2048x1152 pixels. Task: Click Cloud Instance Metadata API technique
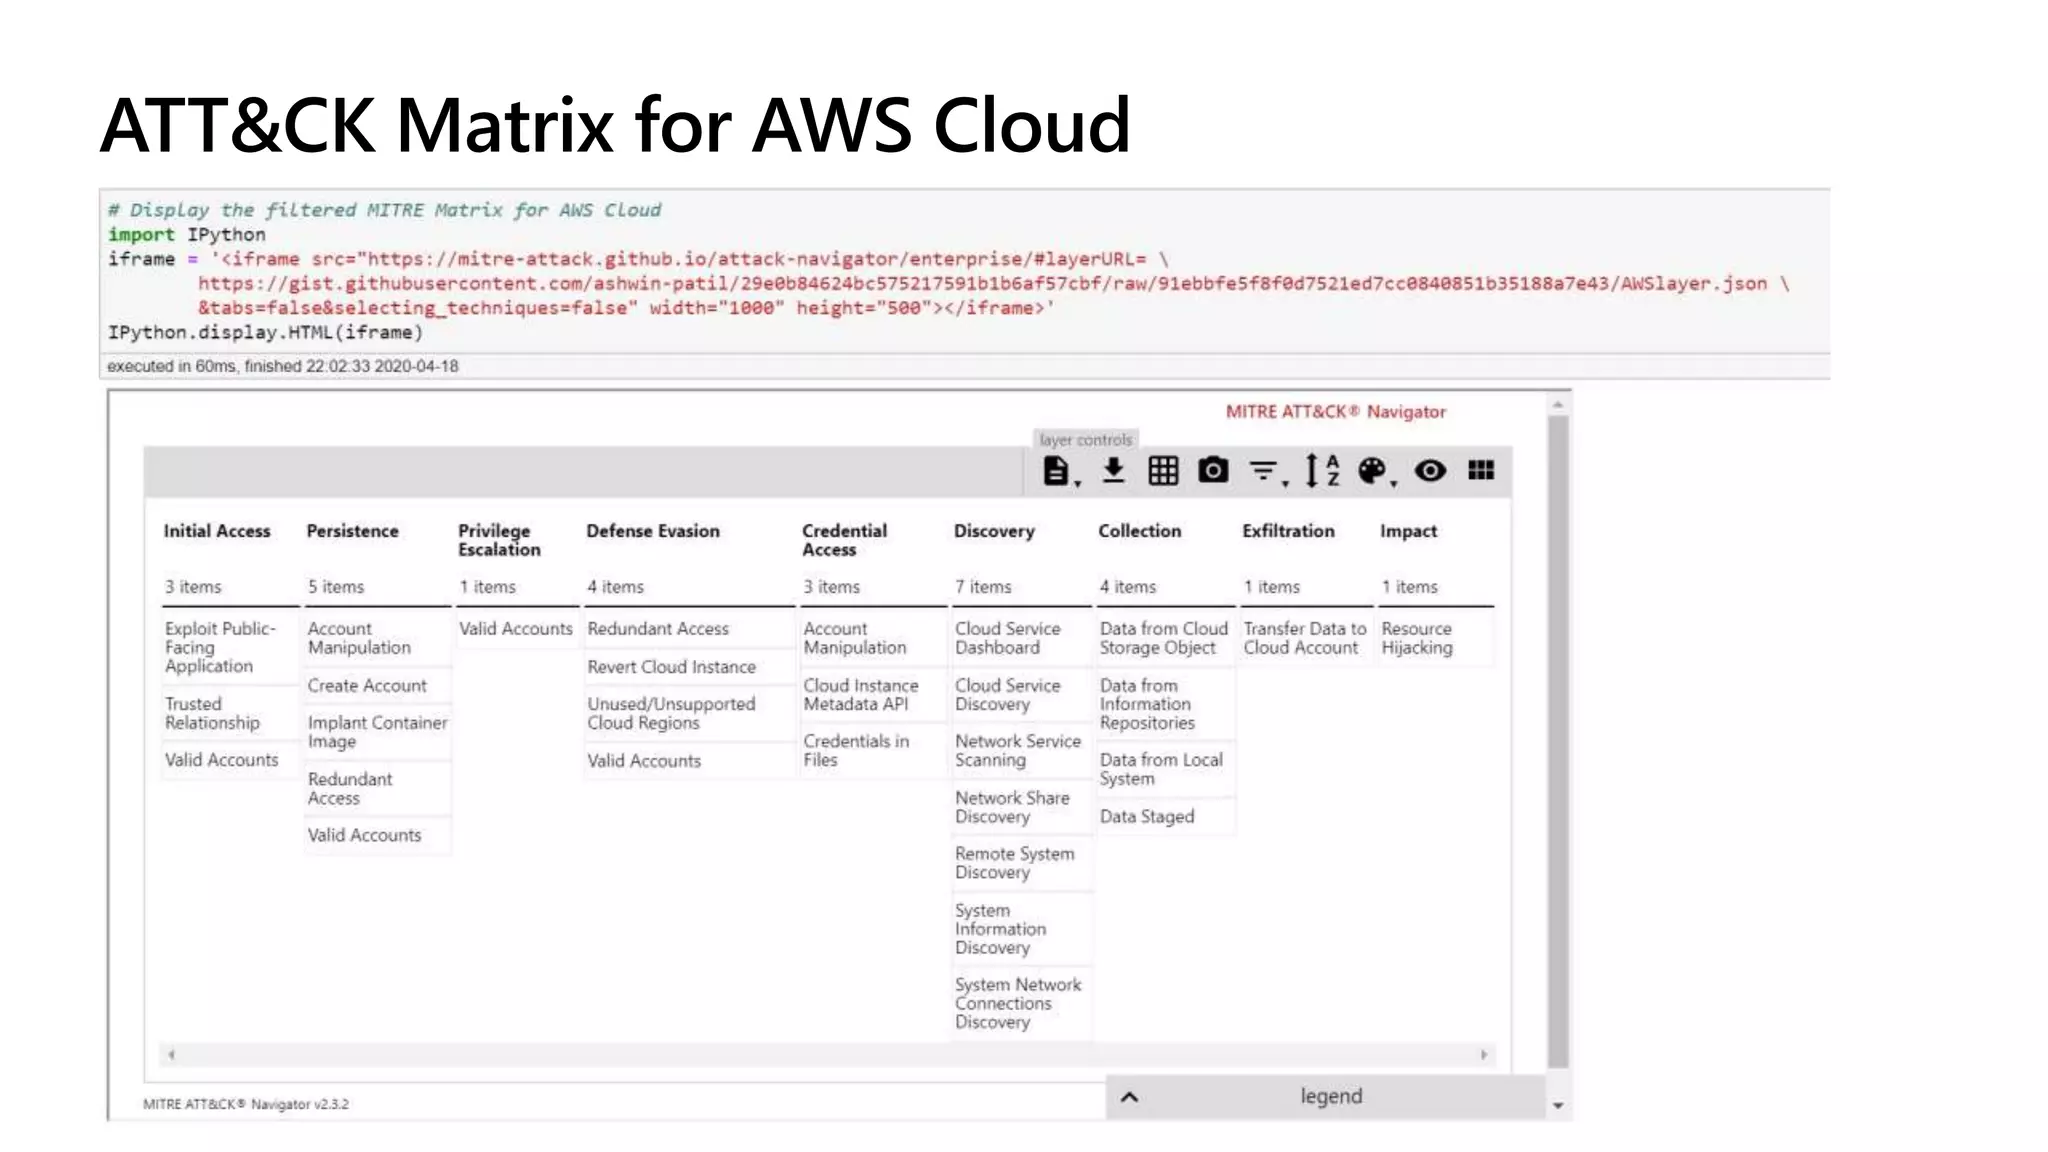click(x=873, y=695)
